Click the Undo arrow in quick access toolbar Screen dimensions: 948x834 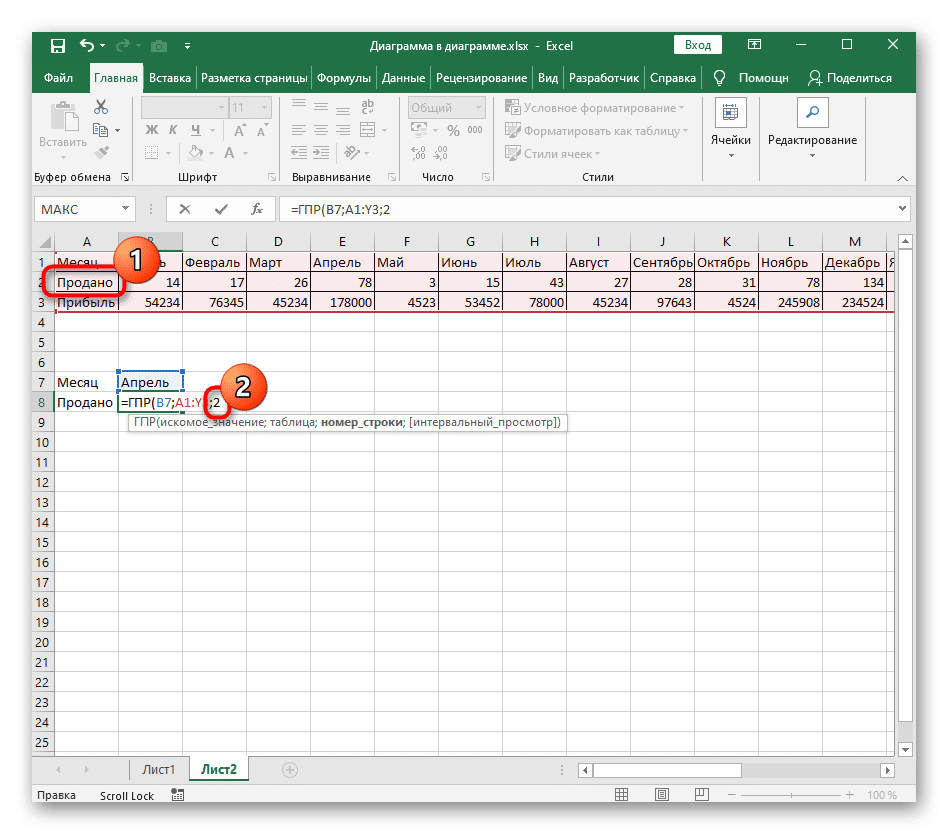(x=87, y=45)
